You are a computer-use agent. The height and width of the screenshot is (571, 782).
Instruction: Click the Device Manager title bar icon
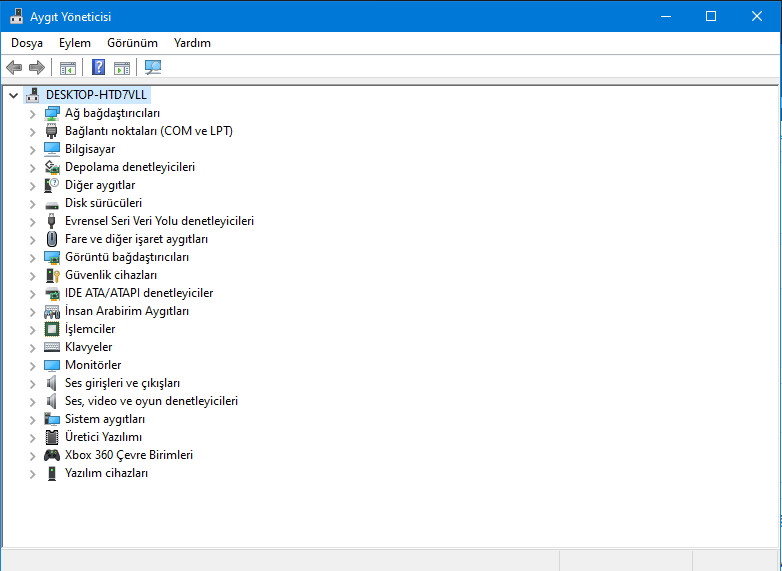click(16, 16)
